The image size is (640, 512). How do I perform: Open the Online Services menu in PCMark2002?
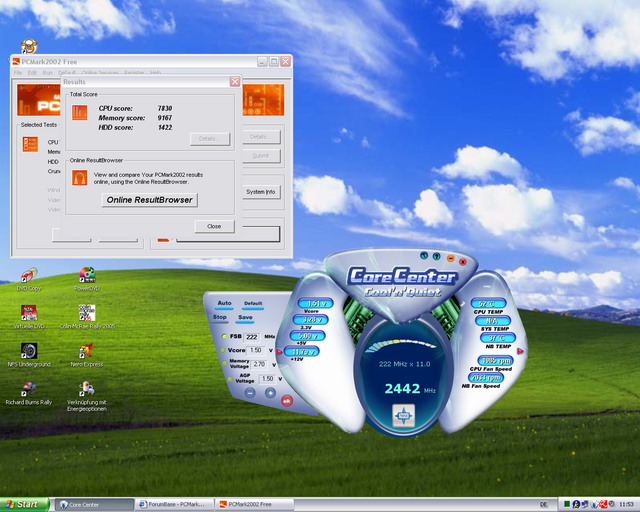pos(100,73)
